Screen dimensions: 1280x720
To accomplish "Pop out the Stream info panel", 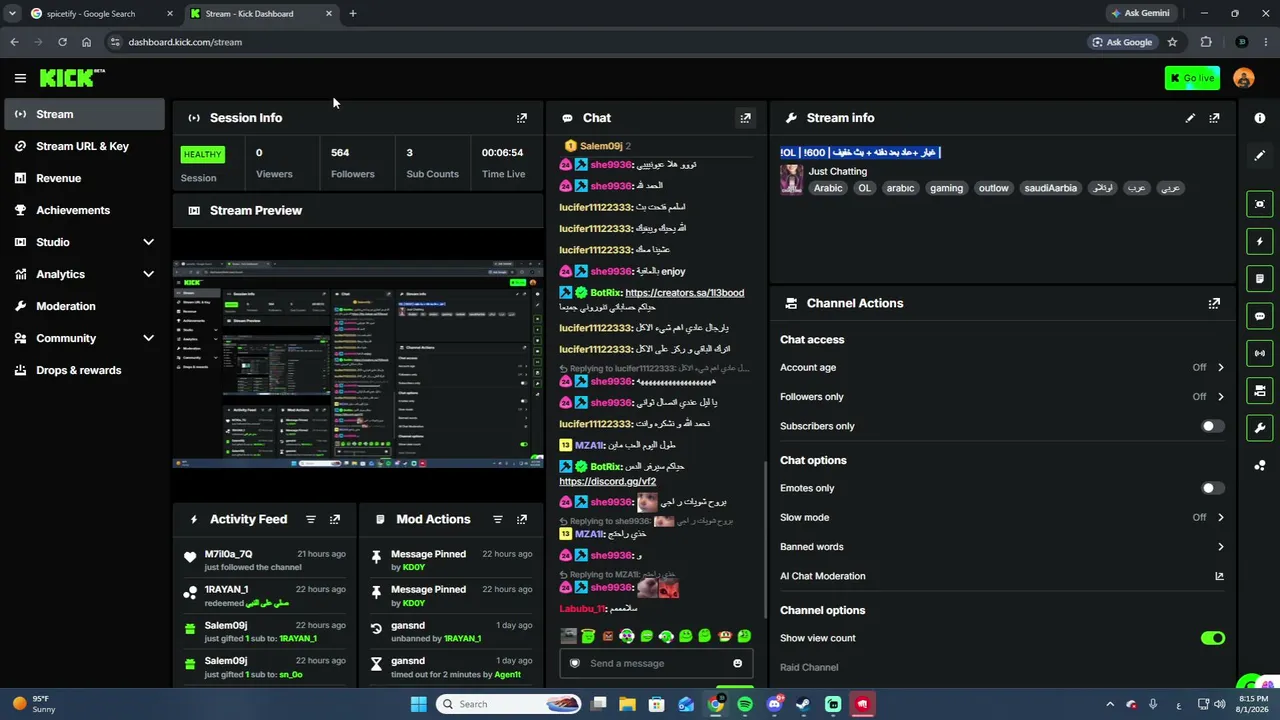I will pyautogui.click(x=1214, y=118).
